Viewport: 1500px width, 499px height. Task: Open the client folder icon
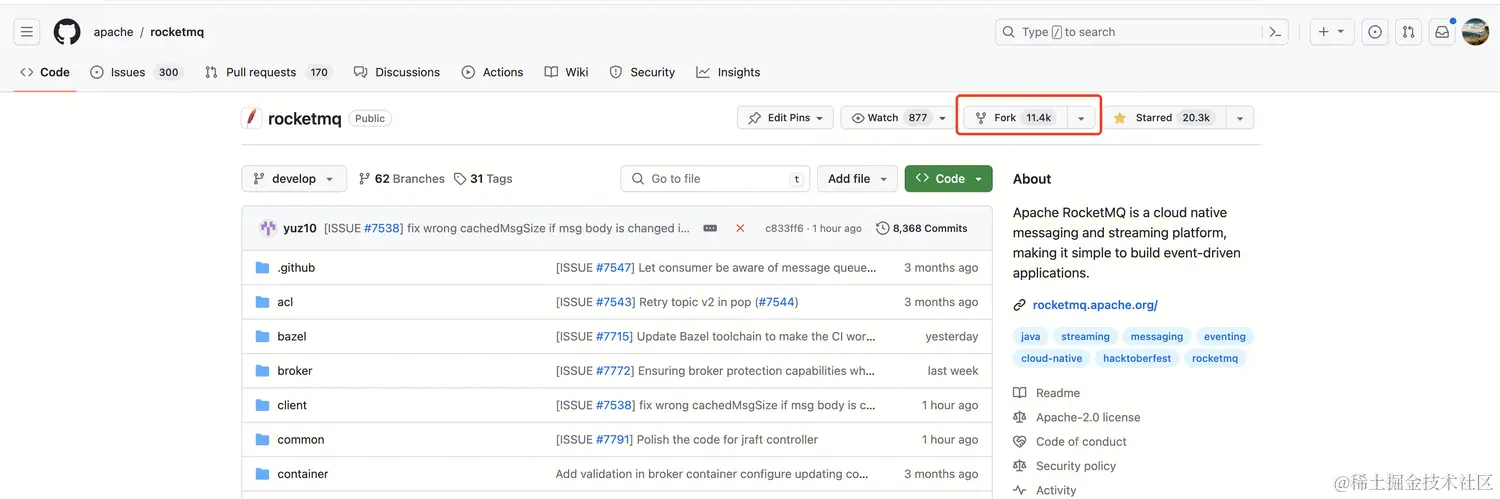tap(263, 405)
